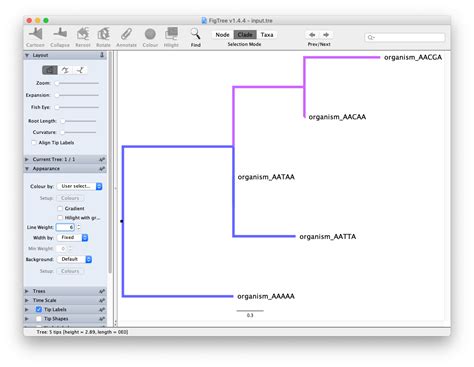This screenshot has width=474, height=367.
Task: Click the search magnifier icon in filter box
Action: click(x=370, y=37)
